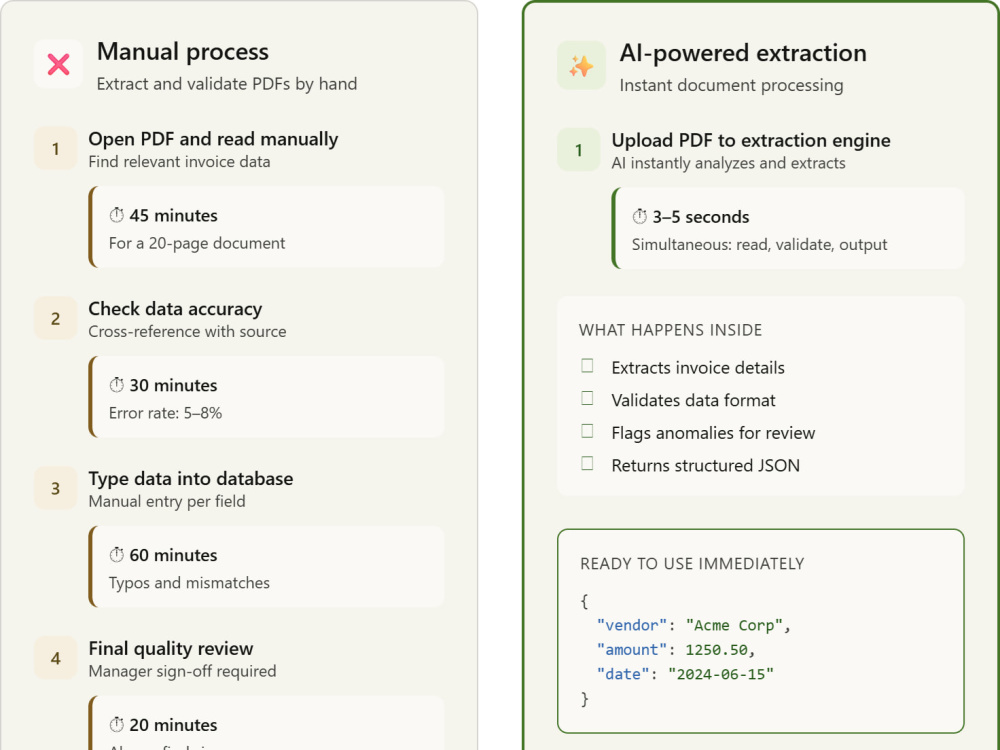
Task: Click 'Typos and mismatches' note
Action: click(189, 583)
